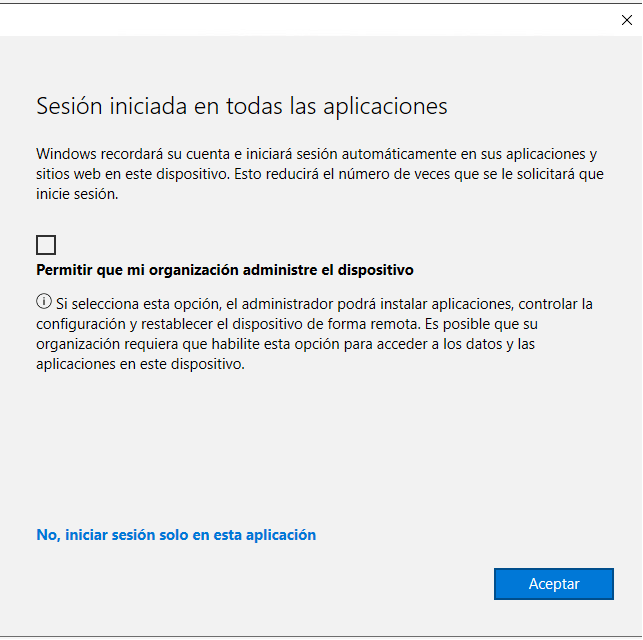Choose 'No, iniciar sesión solo en esta aplicación'

(x=176, y=535)
